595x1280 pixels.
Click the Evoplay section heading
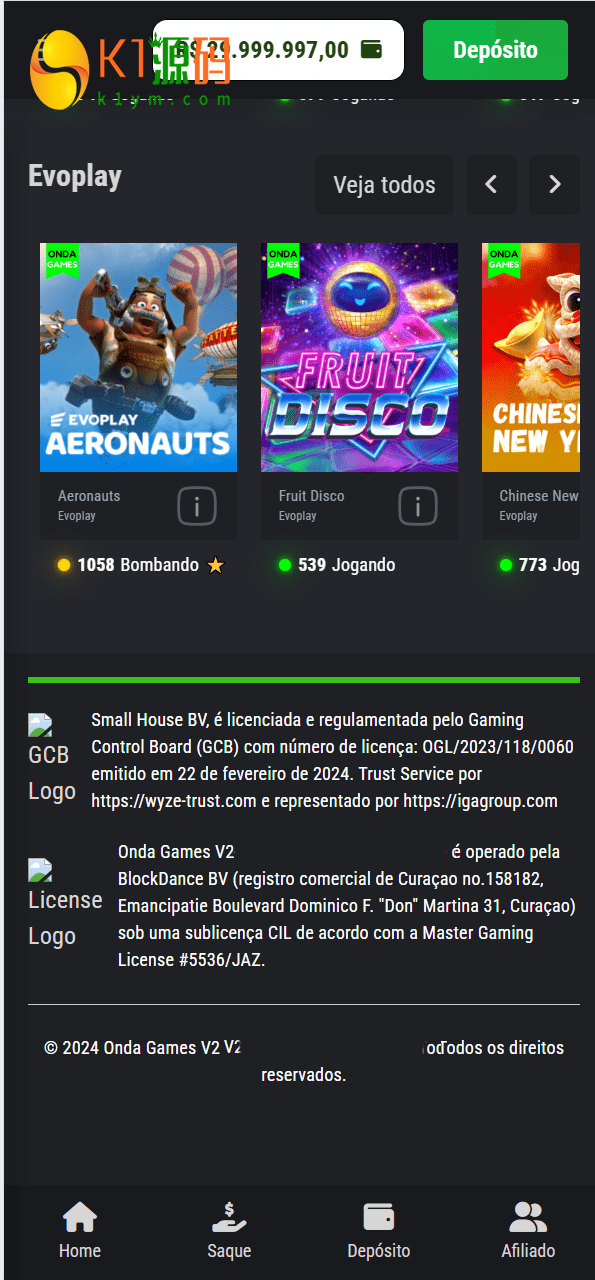pyautogui.click(x=75, y=176)
